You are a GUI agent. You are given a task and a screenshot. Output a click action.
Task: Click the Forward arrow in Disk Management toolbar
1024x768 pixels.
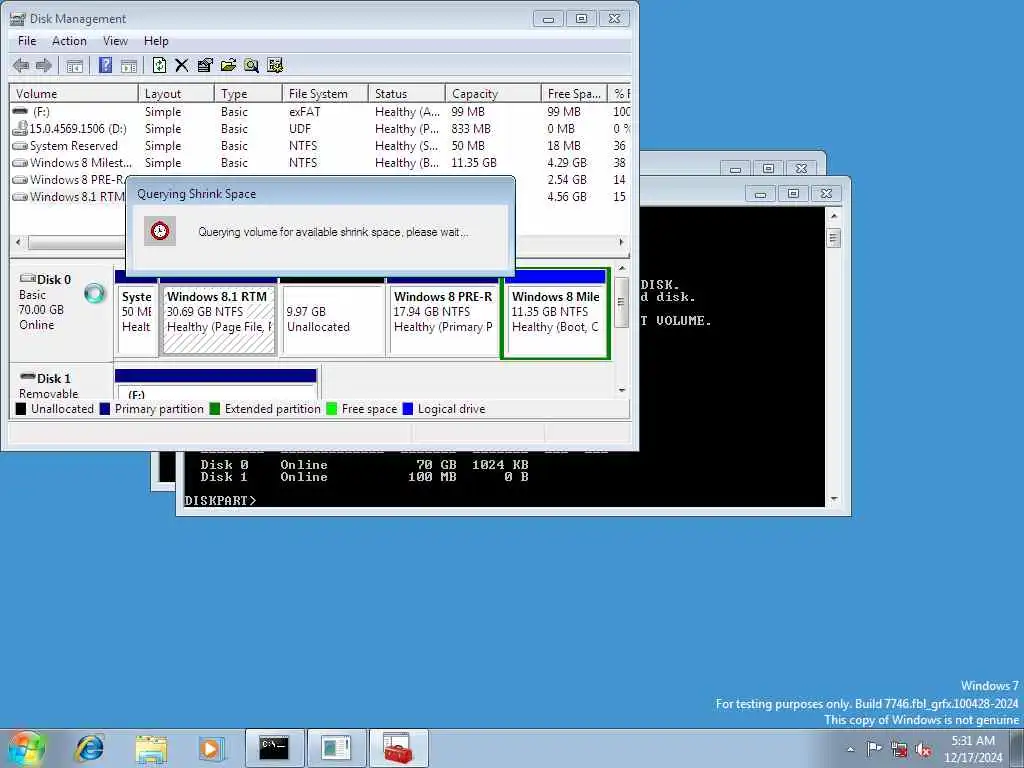(x=44, y=65)
